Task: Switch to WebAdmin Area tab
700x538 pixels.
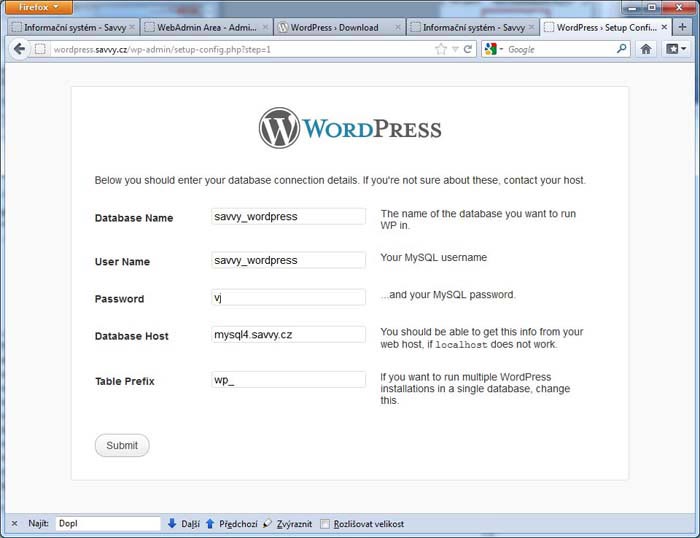Action: [x=207, y=27]
